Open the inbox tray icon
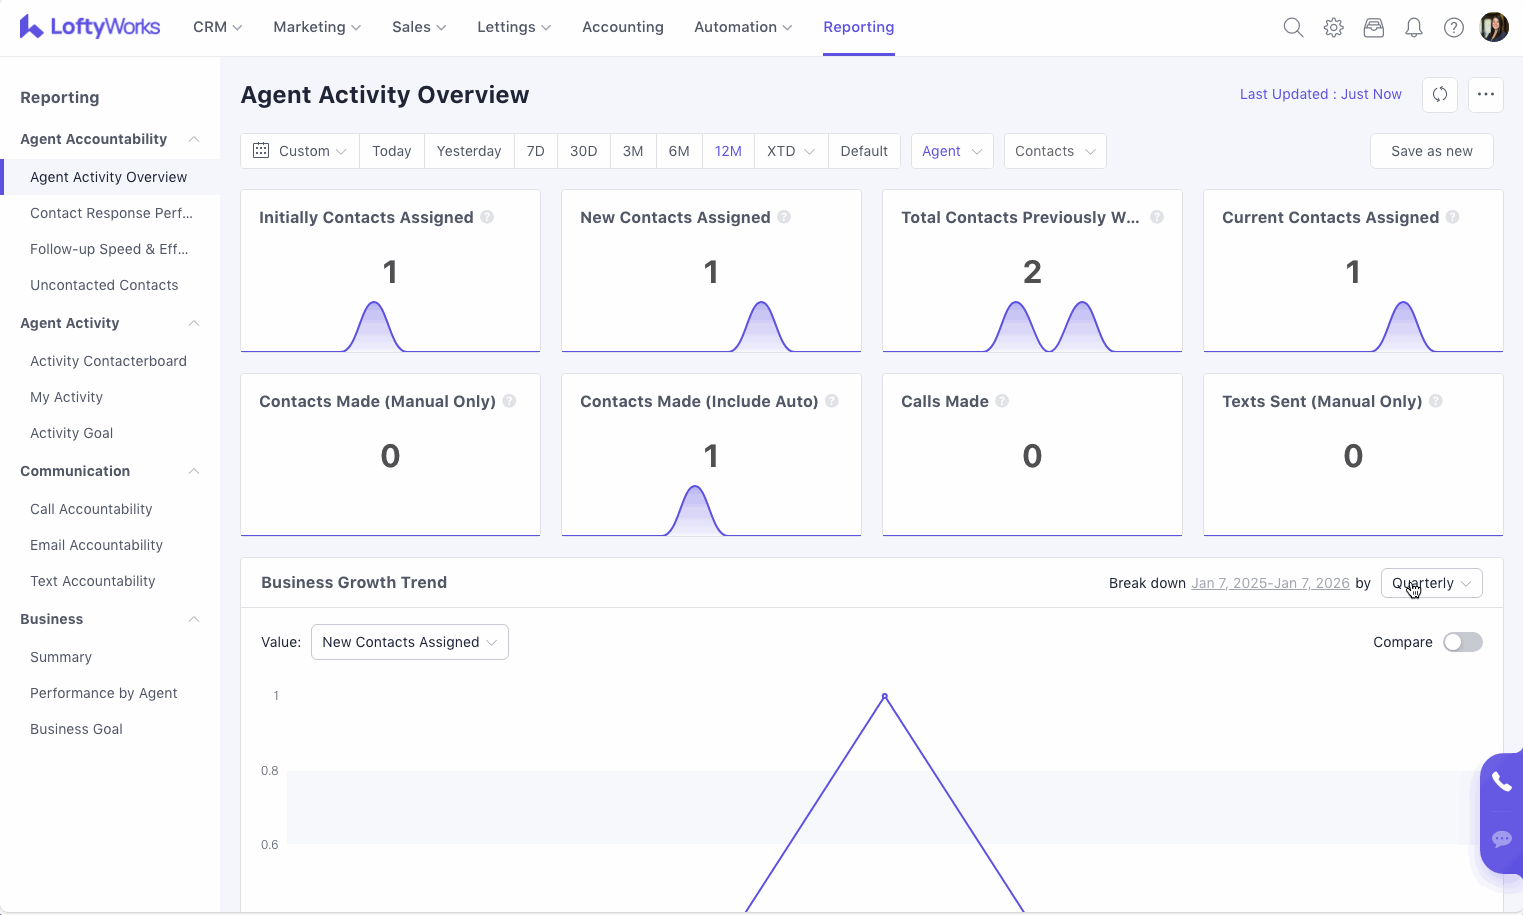1523x915 pixels. point(1373,28)
